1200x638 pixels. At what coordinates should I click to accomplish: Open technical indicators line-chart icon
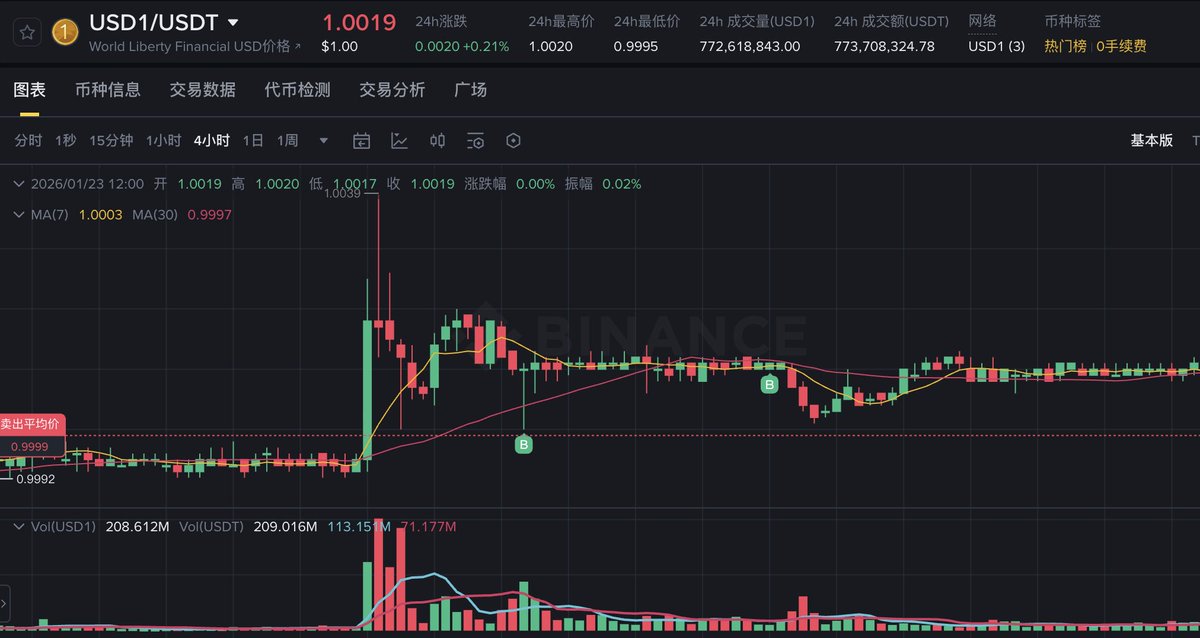[399, 141]
